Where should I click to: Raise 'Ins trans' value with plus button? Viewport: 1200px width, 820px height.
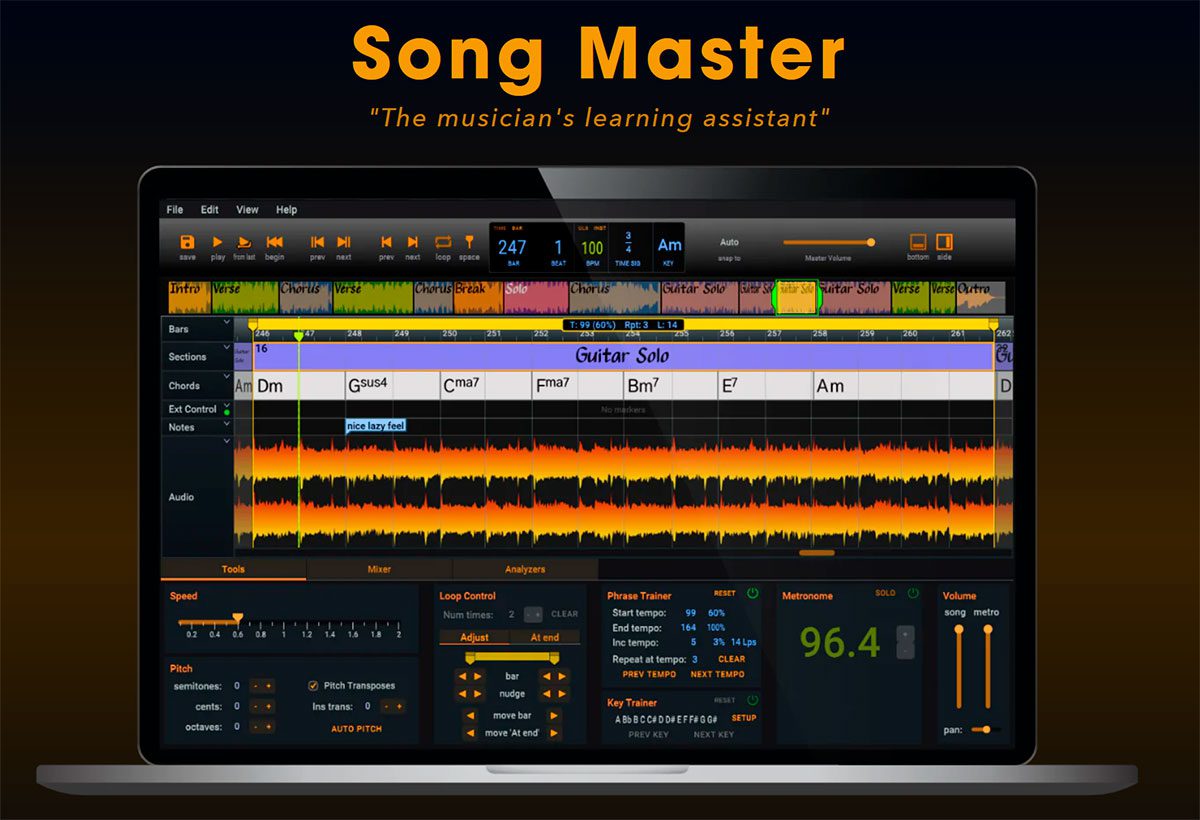399,706
